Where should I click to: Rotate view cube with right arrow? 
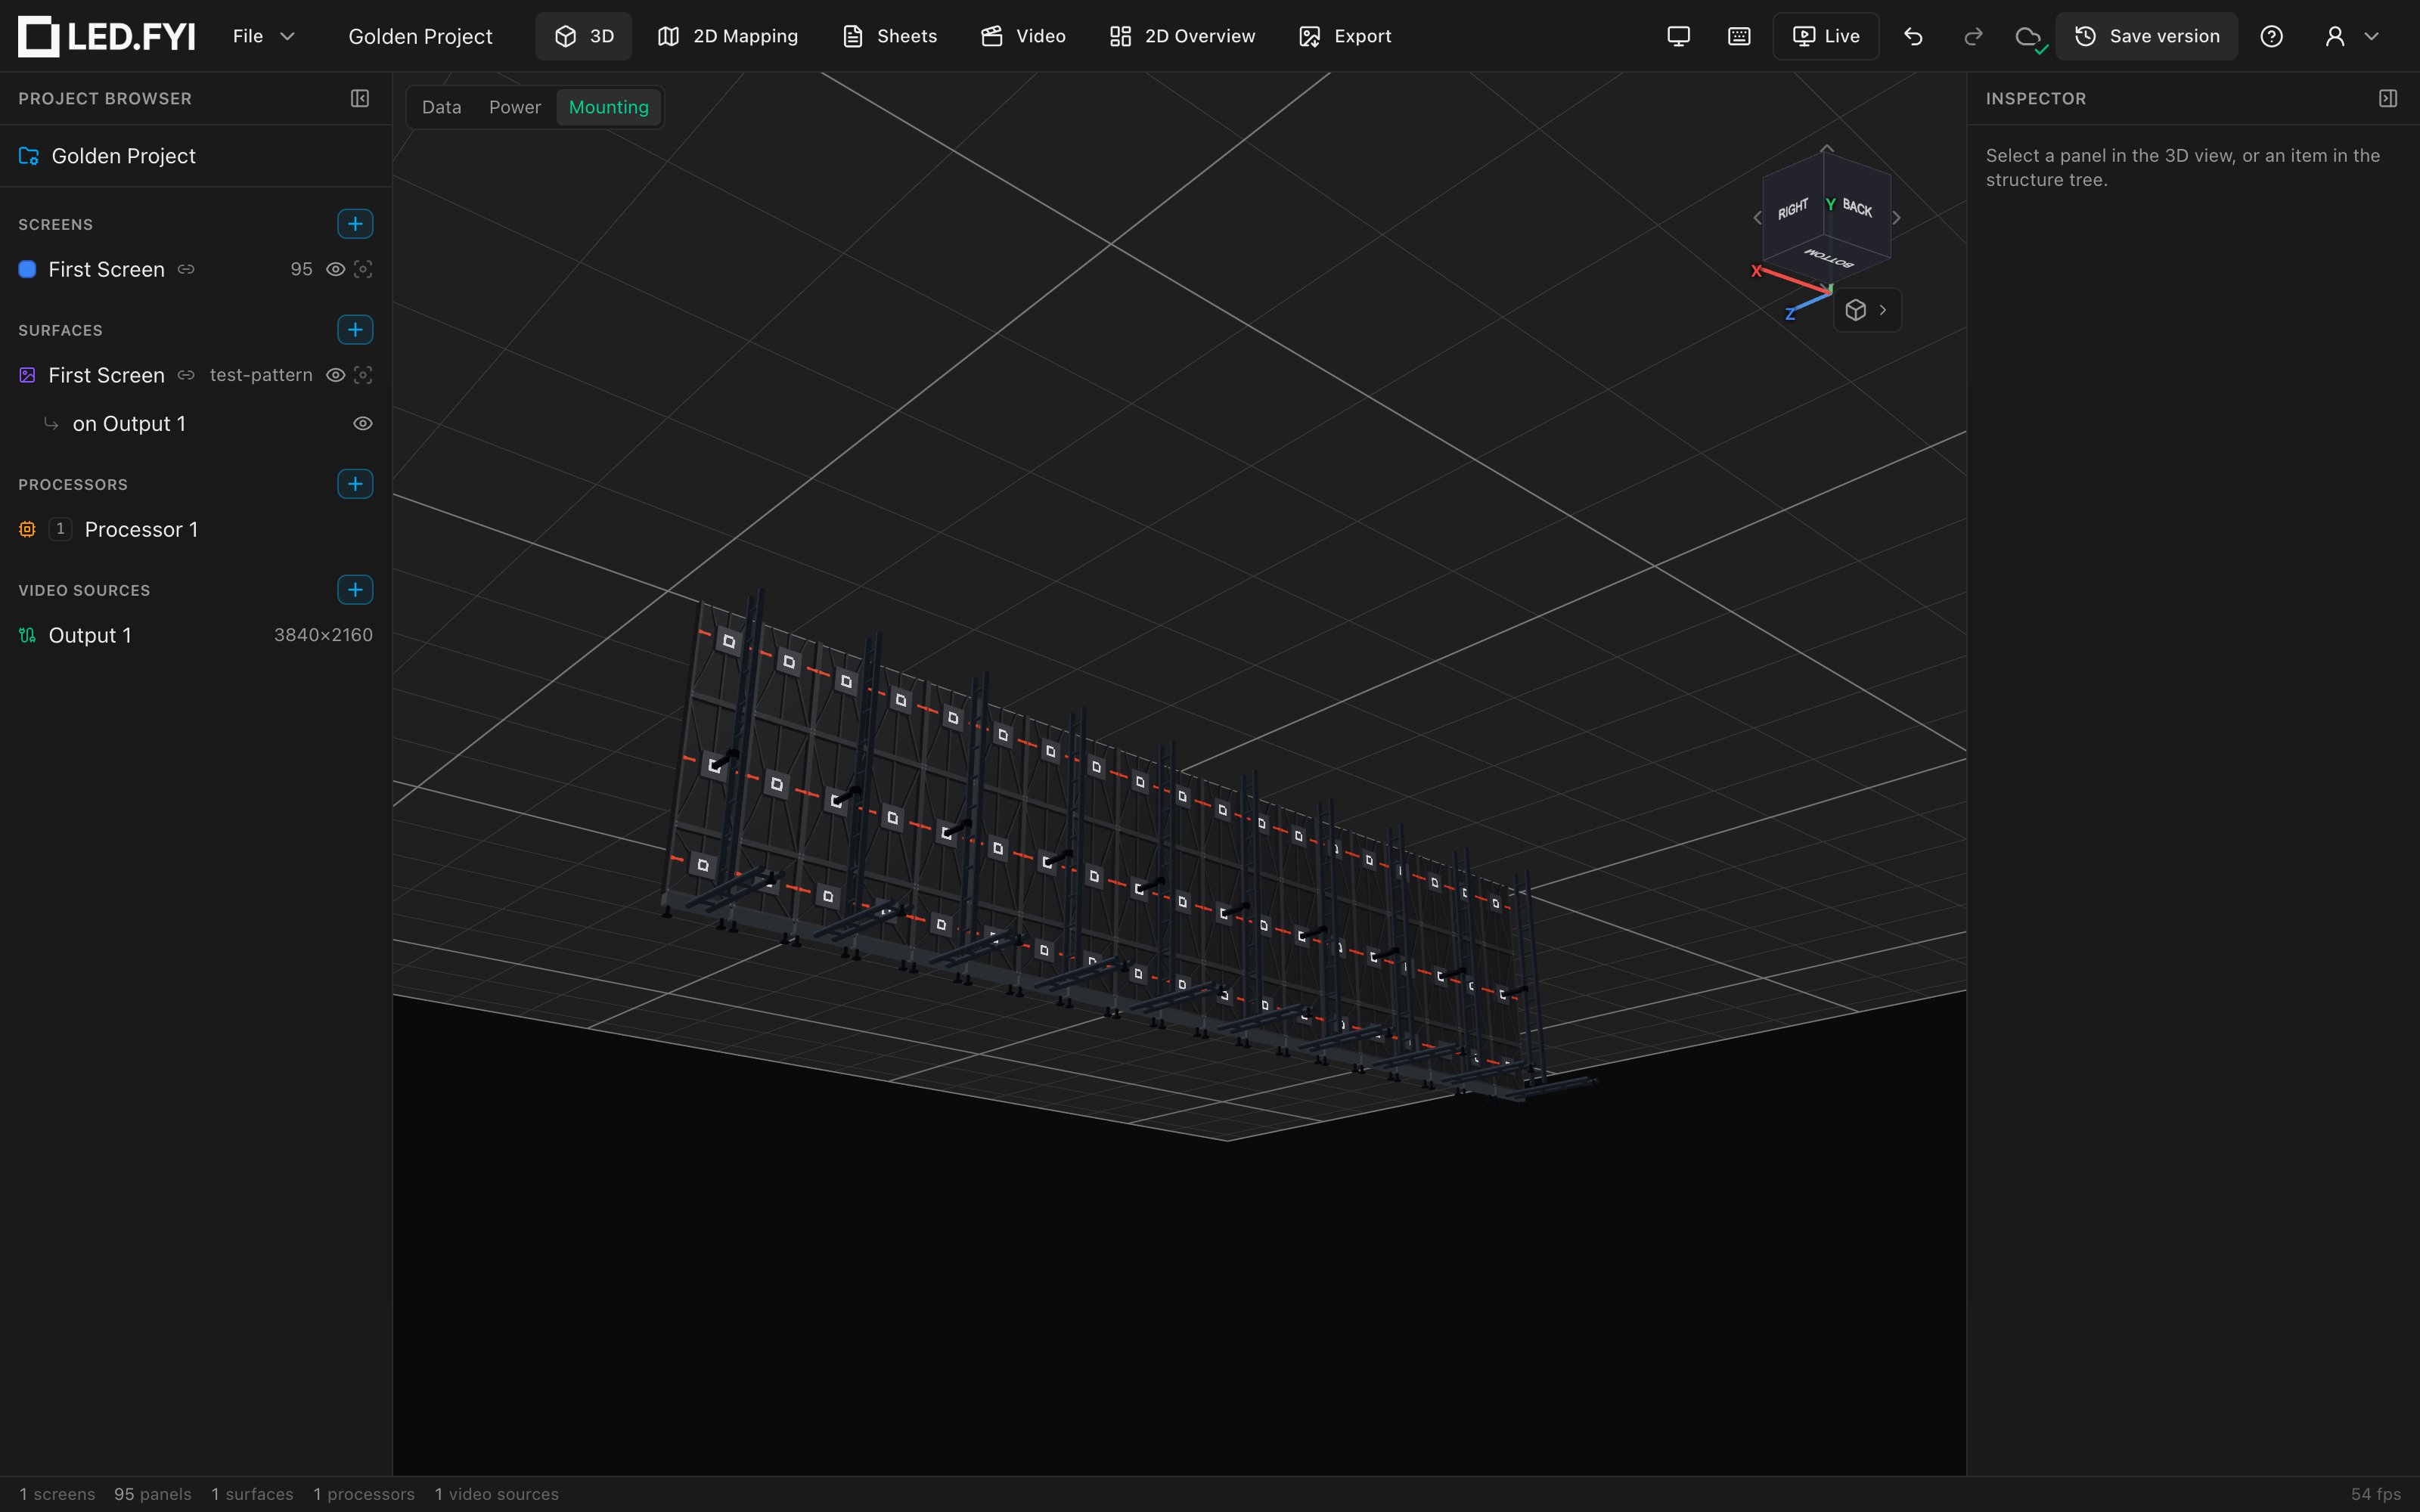pos(1897,217)
